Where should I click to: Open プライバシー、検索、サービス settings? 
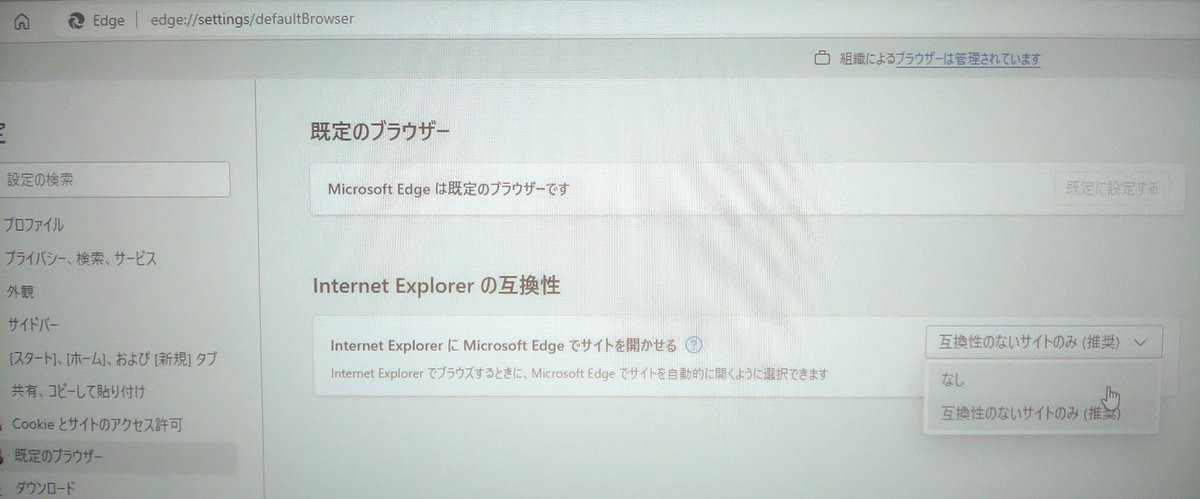(80, 258)
